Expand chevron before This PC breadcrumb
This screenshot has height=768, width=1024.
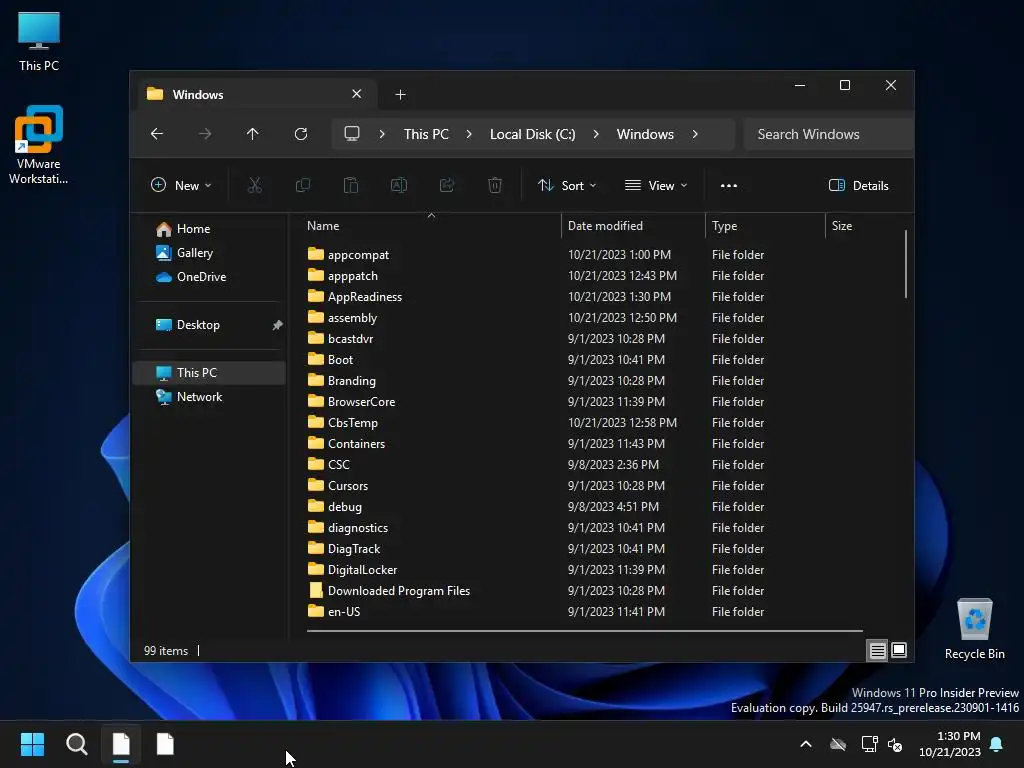pos(382,134)
